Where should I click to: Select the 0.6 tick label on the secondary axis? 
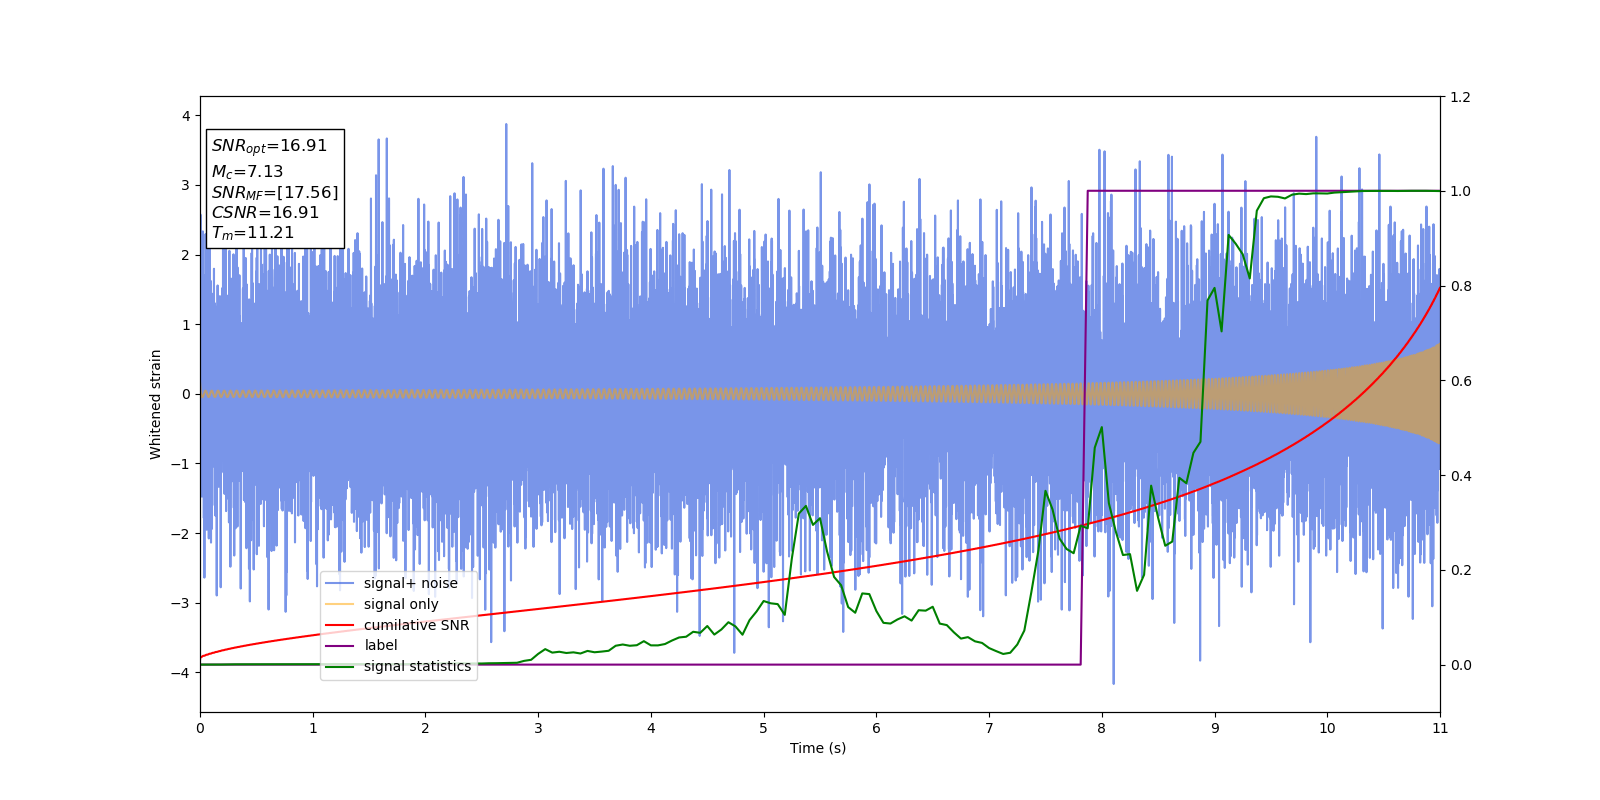[x=1460, y=381]
